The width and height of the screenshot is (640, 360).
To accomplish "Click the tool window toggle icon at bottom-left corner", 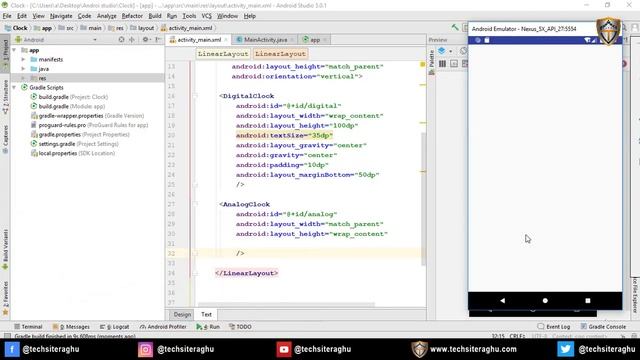I will coord(7,336).
